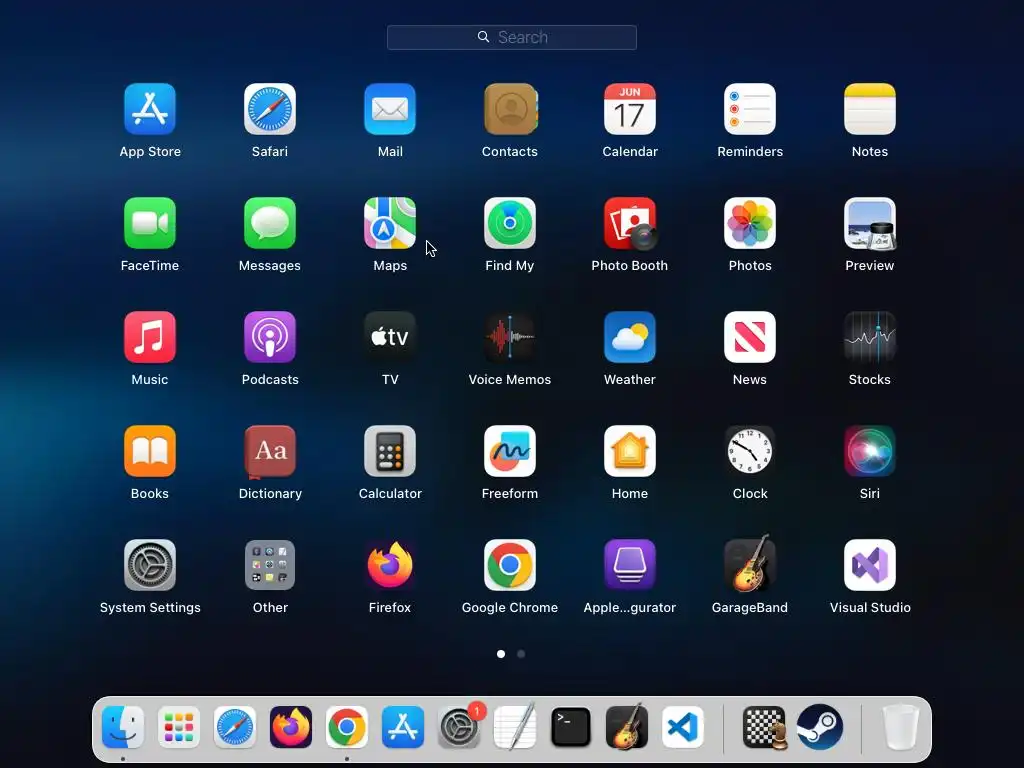Open TextEdit from the Dock

pos(515,727)
